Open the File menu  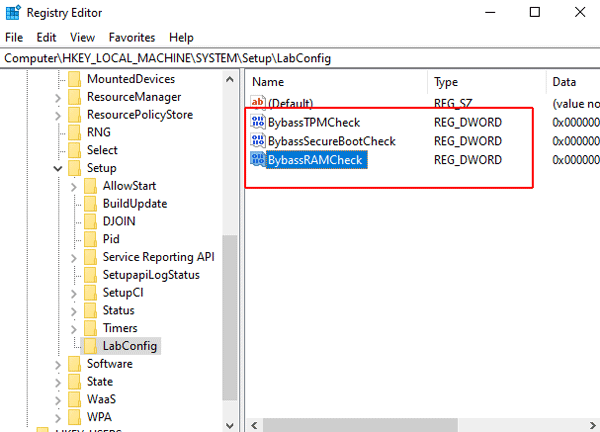14,37
